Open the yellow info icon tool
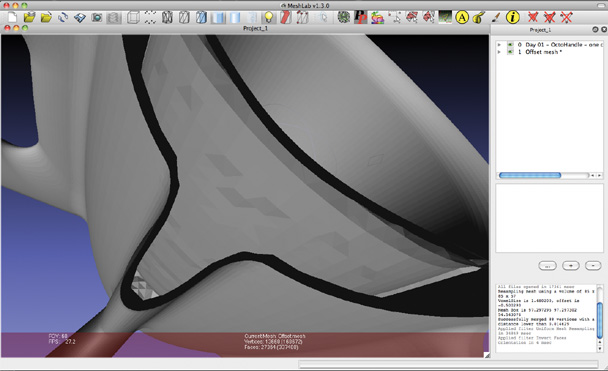 pyautogui.click(x=513, y=17)
